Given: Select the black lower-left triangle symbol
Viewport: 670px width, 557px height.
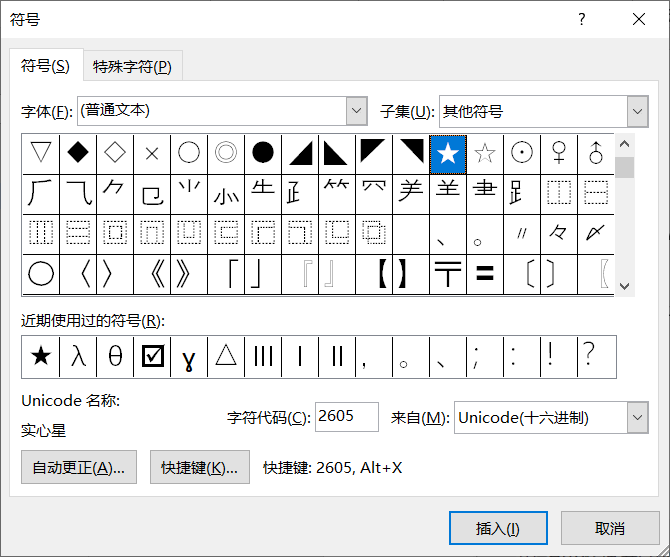Looking at the screenshot, I should pyautogui.click(x=337, y=153).
